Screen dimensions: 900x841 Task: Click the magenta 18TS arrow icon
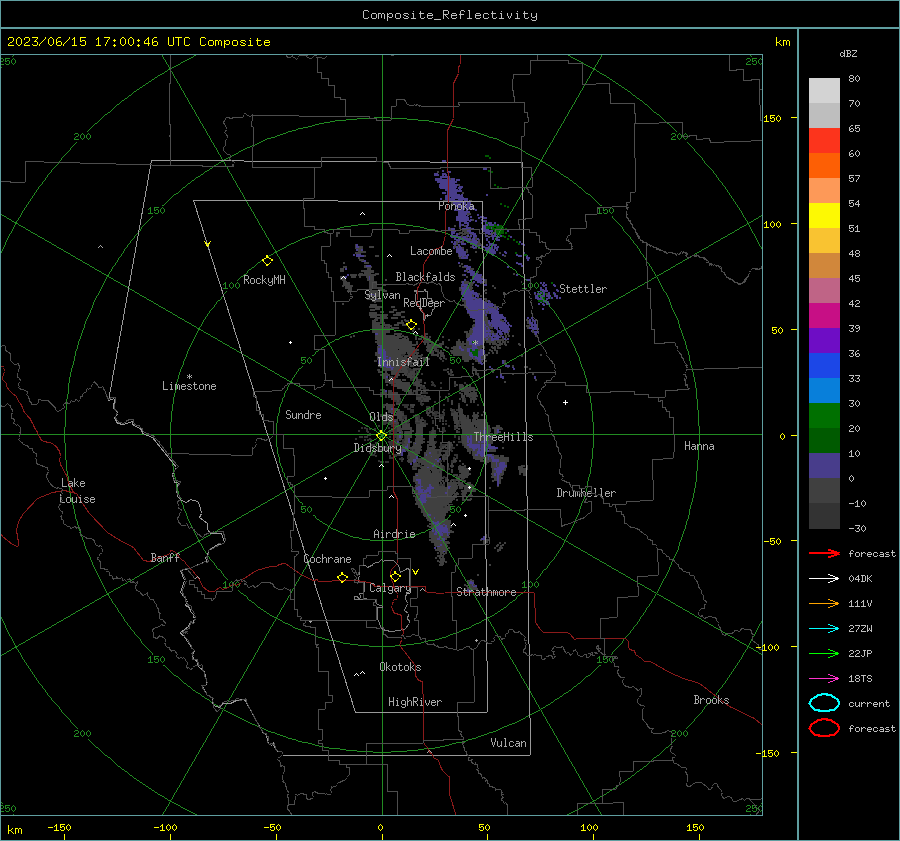tap(824, 679)
